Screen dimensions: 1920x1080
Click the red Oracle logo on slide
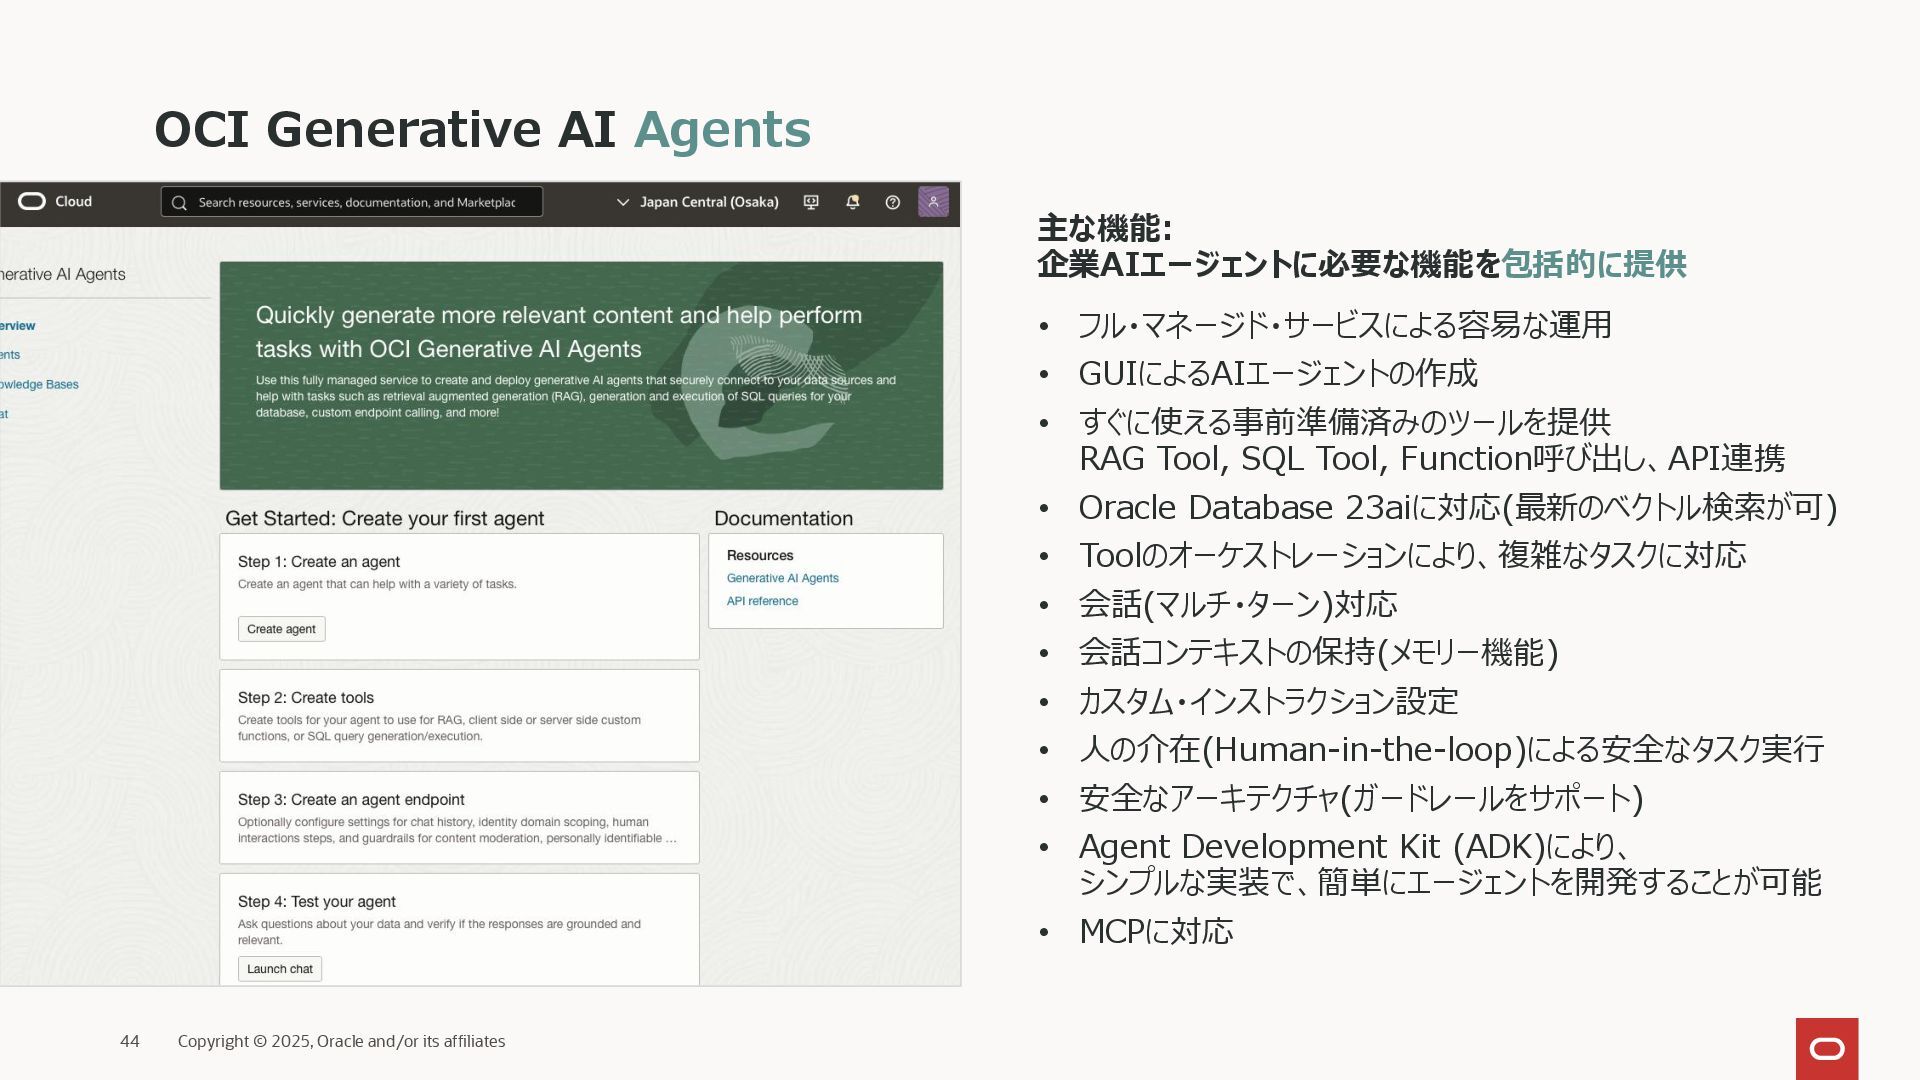(x=1827, y=1049)
